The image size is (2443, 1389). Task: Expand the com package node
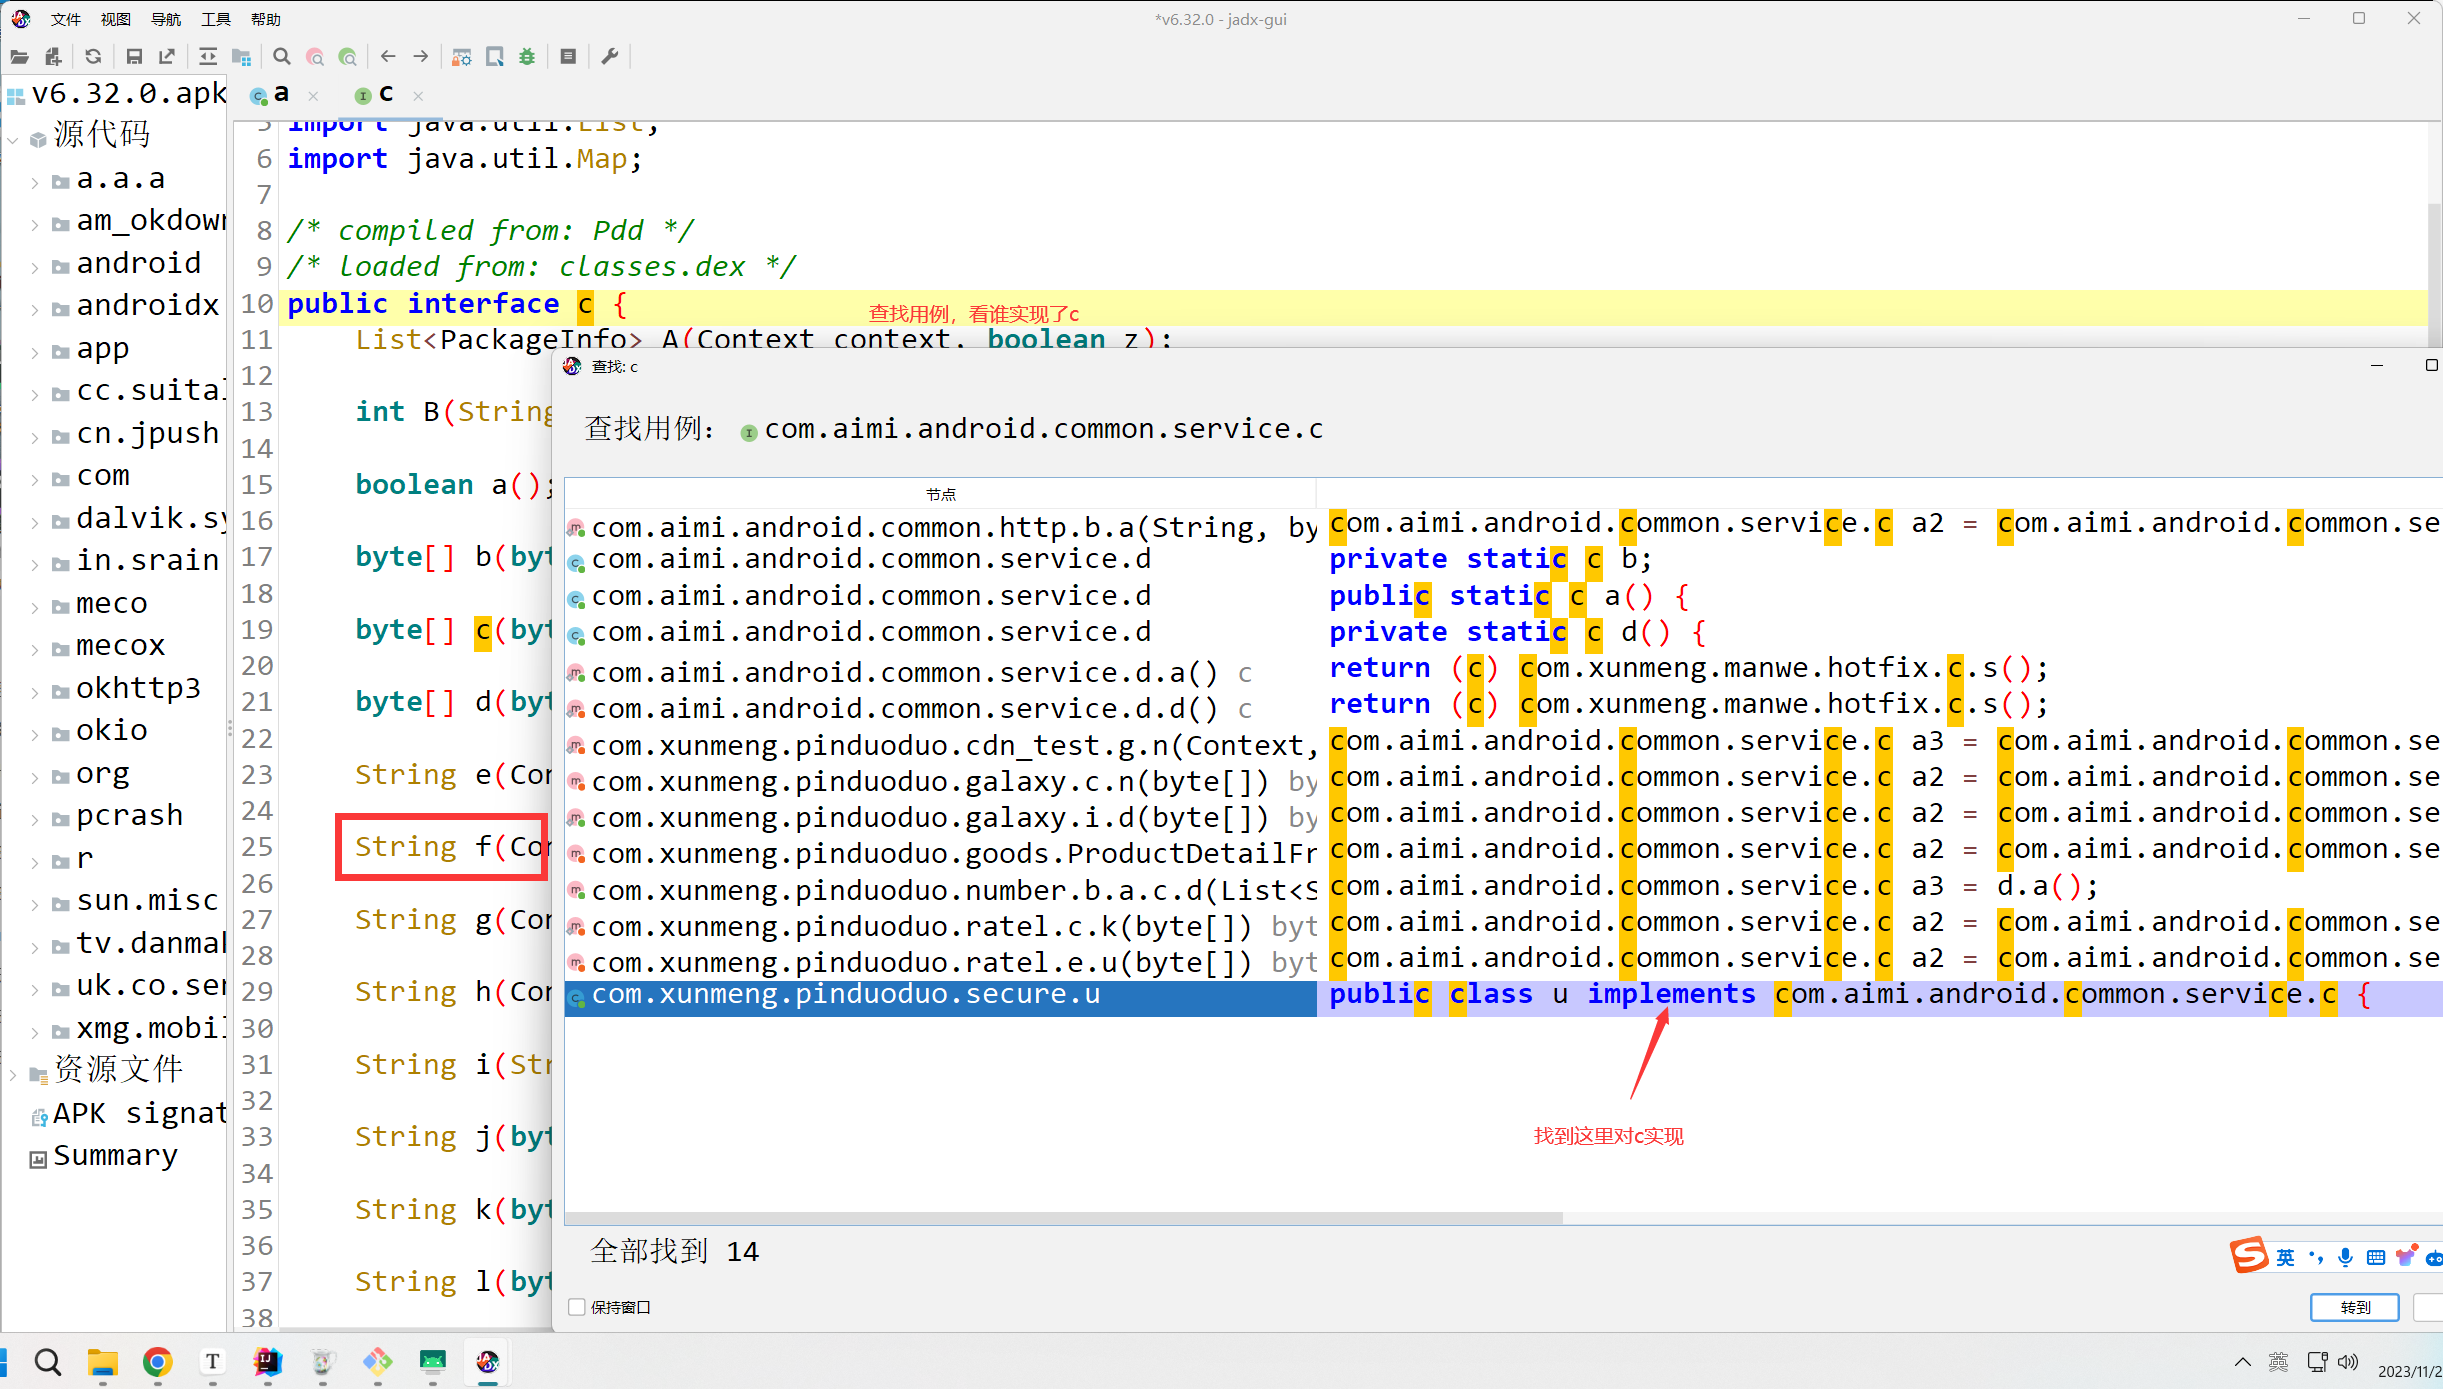point(35,480)
